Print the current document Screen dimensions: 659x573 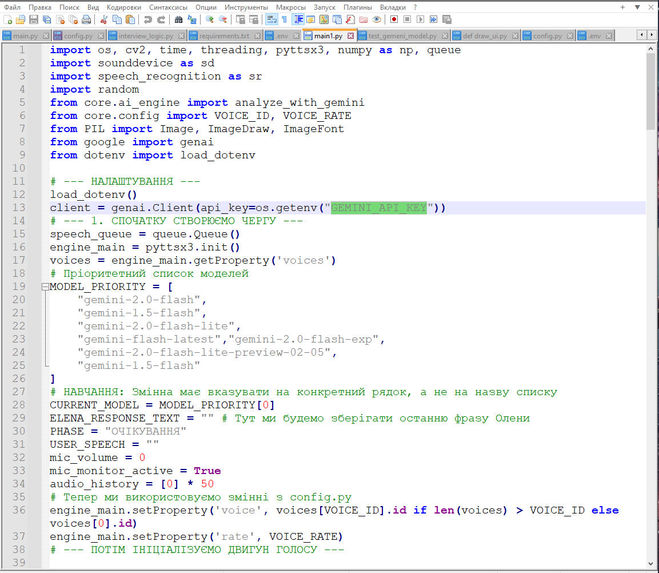86,20
